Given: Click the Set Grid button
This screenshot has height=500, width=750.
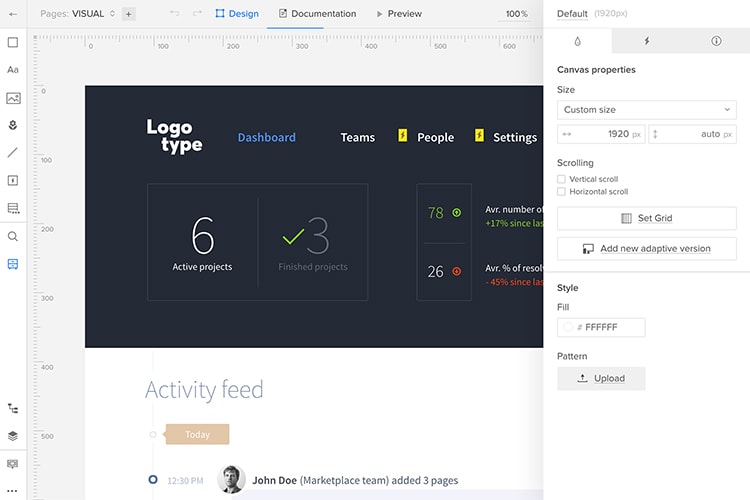Looking at the screenshot, I should (647, 218).
